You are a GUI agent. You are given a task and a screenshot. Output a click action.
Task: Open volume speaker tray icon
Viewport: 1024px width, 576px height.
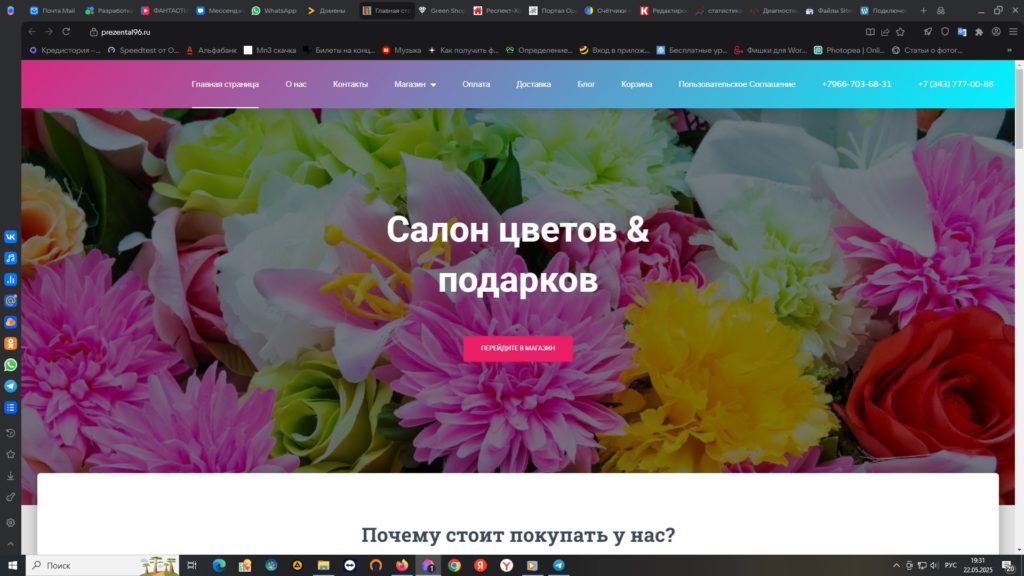coord(934,566)
